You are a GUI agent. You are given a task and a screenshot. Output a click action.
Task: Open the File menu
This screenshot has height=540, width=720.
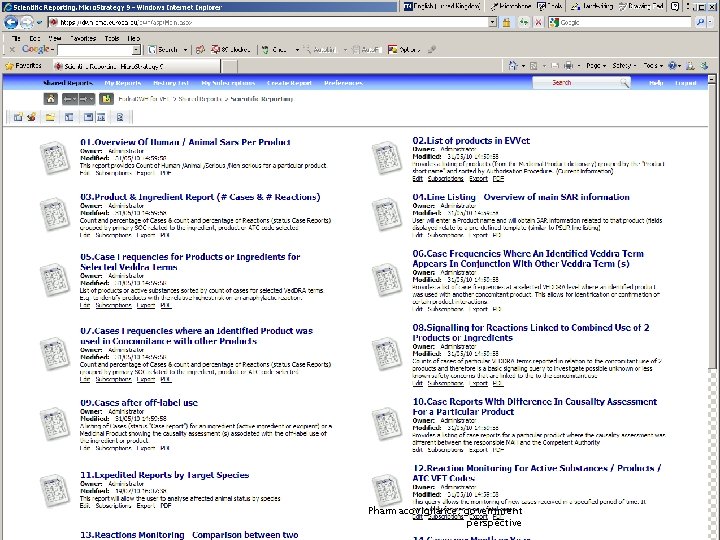[x=16, y=38]
